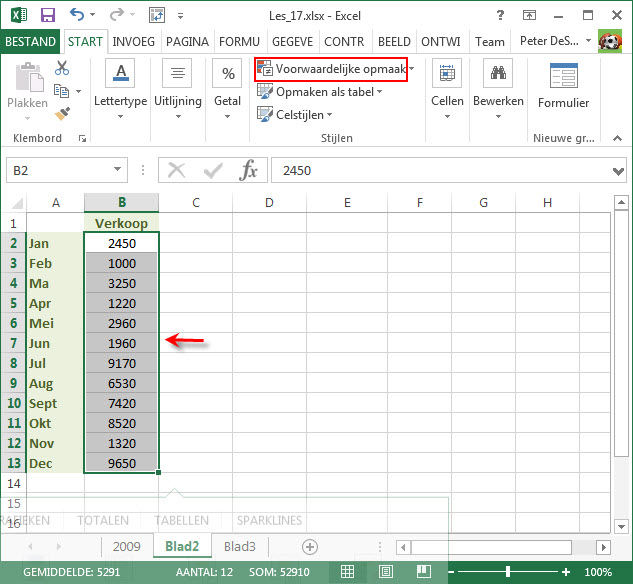Cut selection with scissors icon

click(x=62, y=68)
